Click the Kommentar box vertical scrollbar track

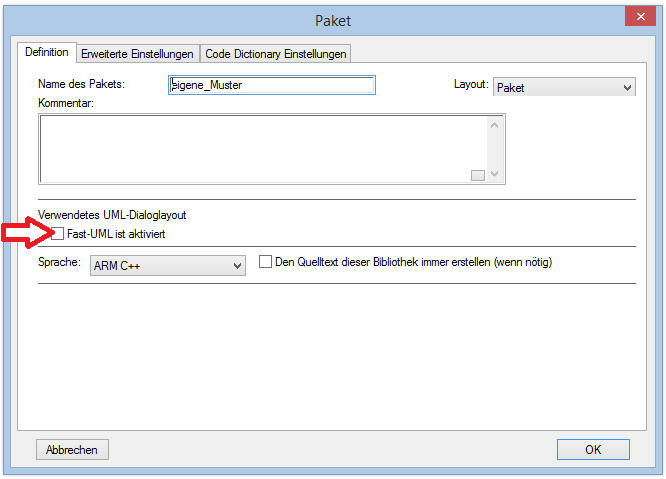pos(494,148)
